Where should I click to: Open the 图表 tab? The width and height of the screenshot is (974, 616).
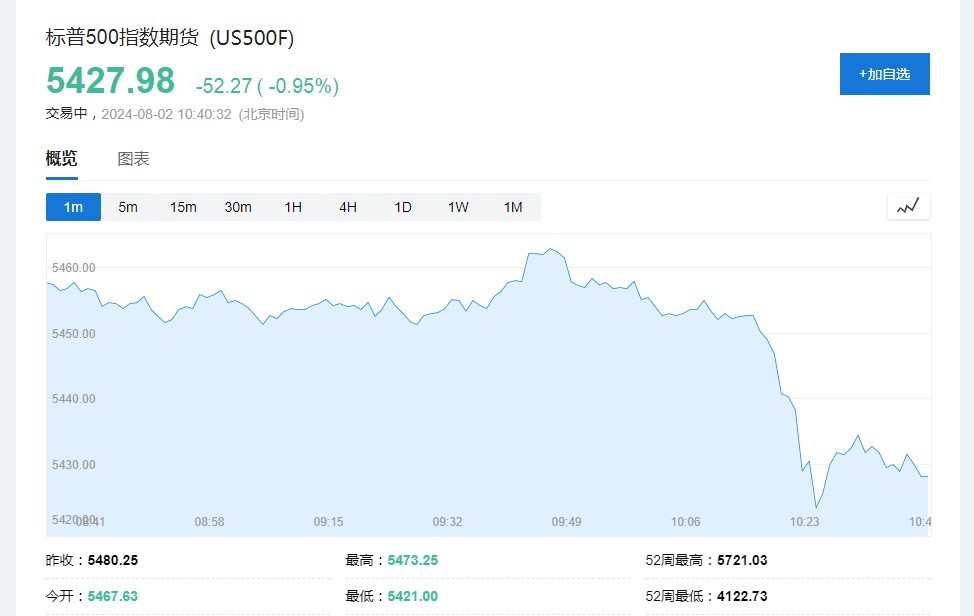[x=133, y=159]
